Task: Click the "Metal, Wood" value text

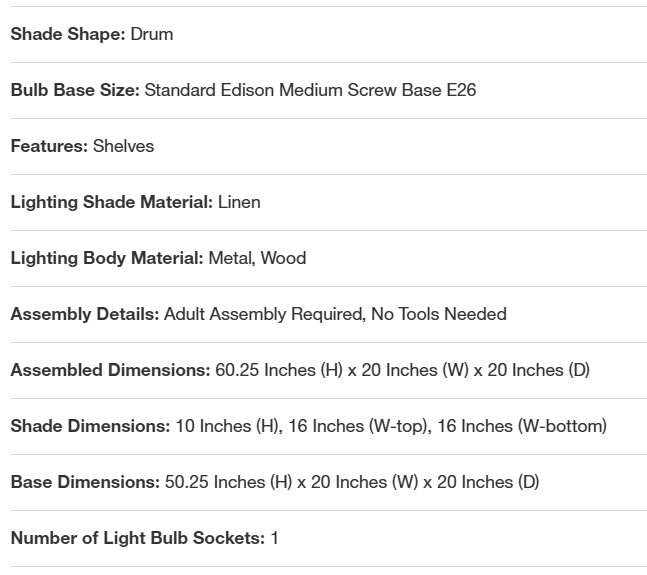Action: pyautogui.click(x=257, y=258)
